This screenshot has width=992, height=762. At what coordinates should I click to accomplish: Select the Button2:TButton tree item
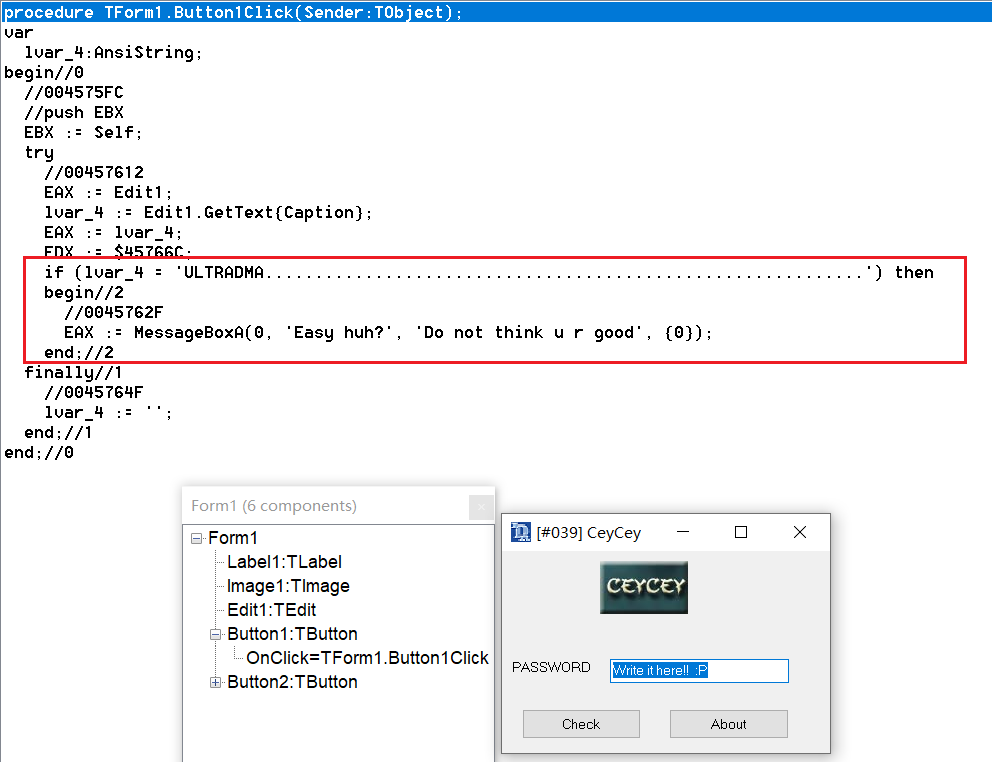pyautogui.click(x=292, y=682)
